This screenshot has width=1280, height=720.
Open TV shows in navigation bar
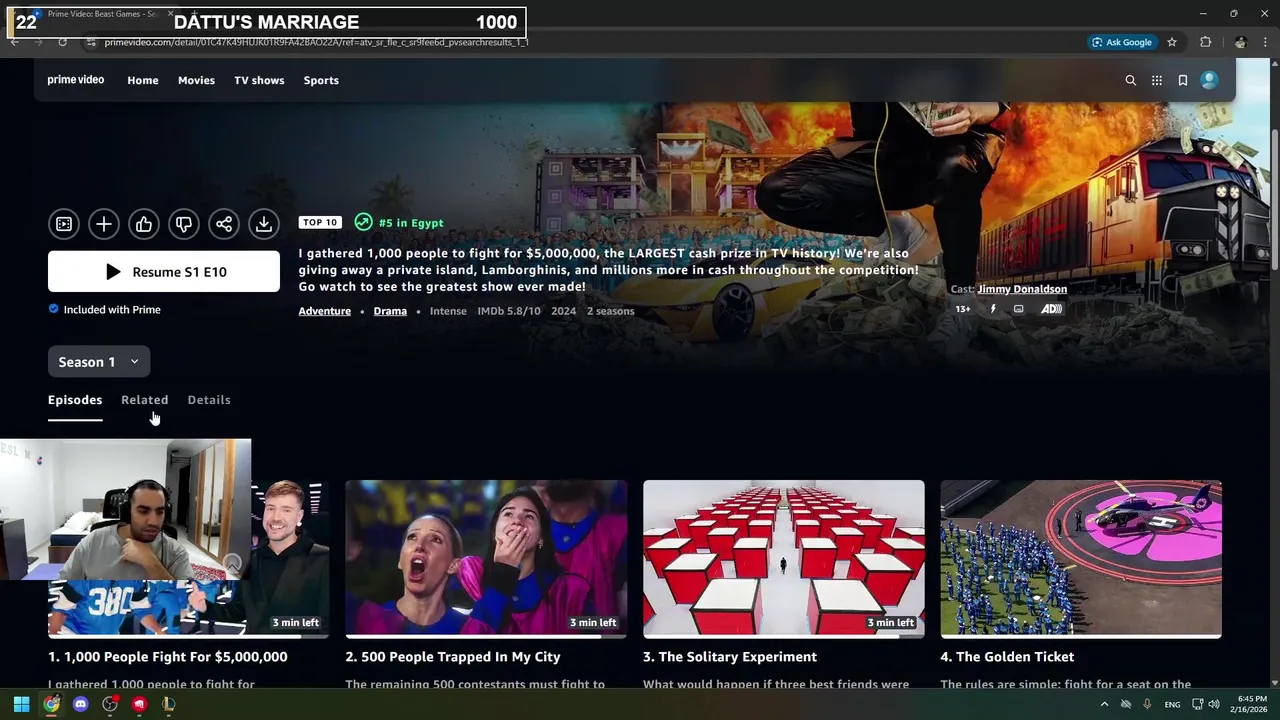point(259,80)
